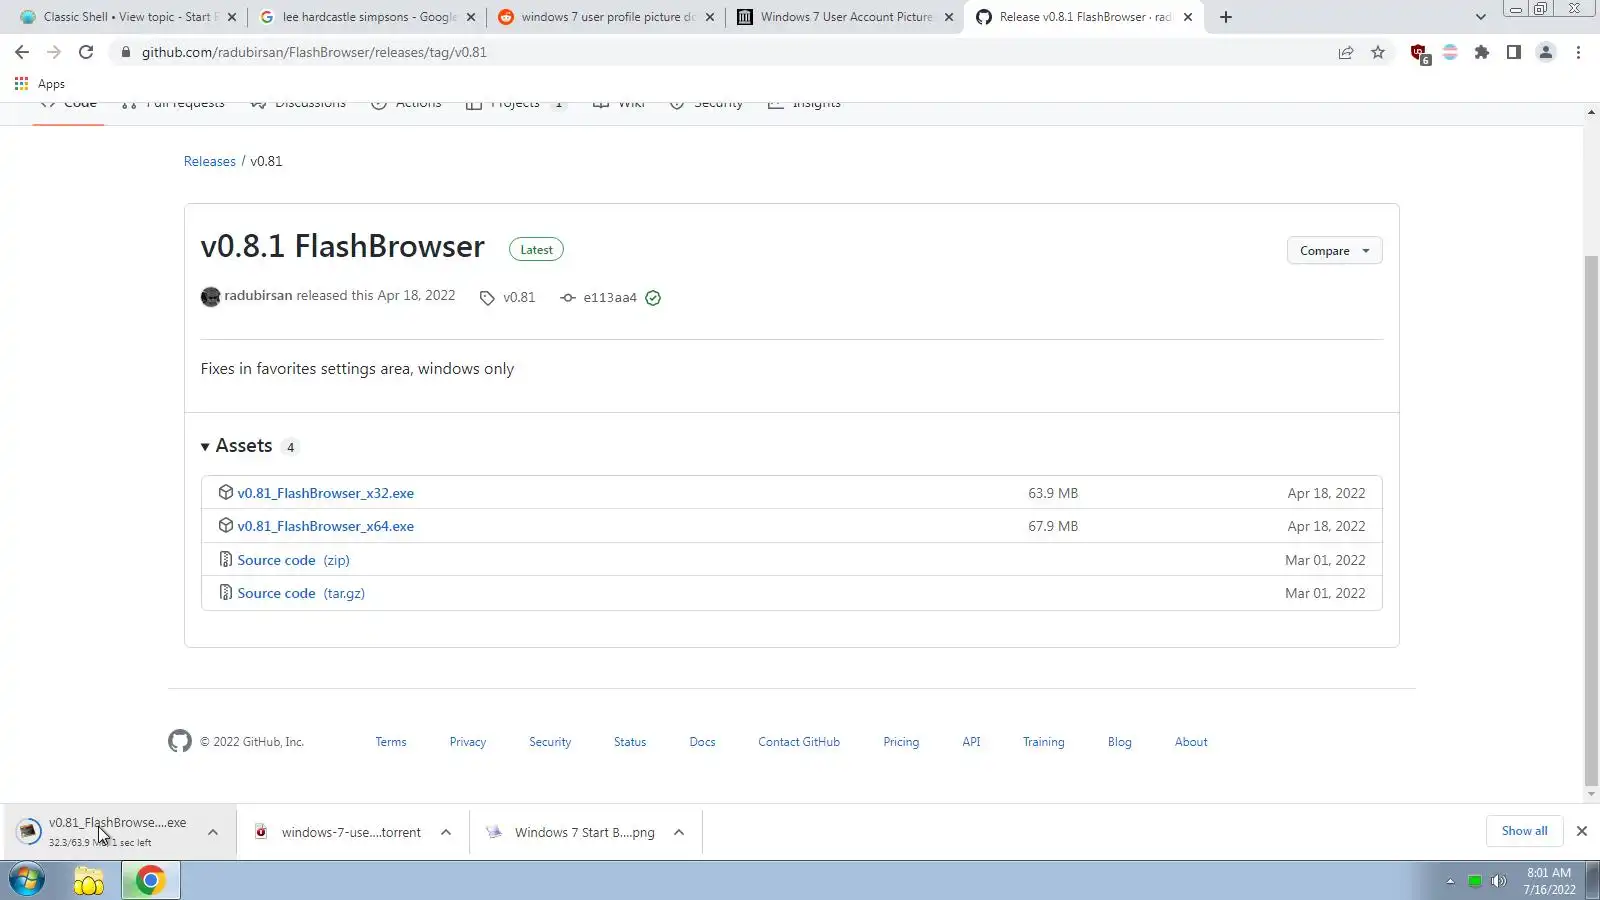Reload the page with the refresh icon
This screenshot has width=1600, height=900.
click(x=86, y=52)
